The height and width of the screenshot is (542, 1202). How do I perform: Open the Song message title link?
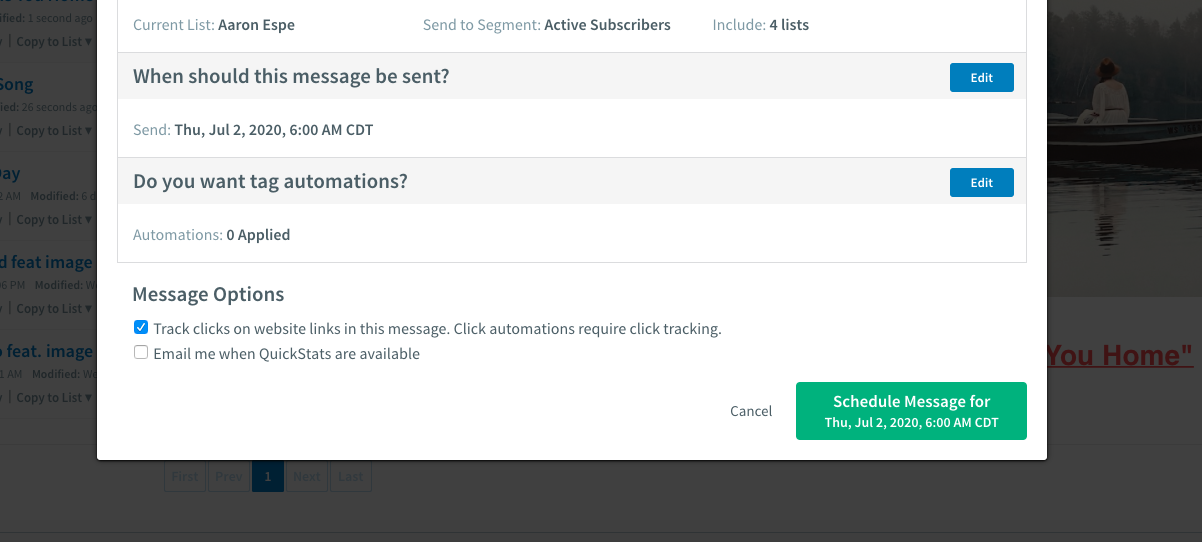[16, 84]
